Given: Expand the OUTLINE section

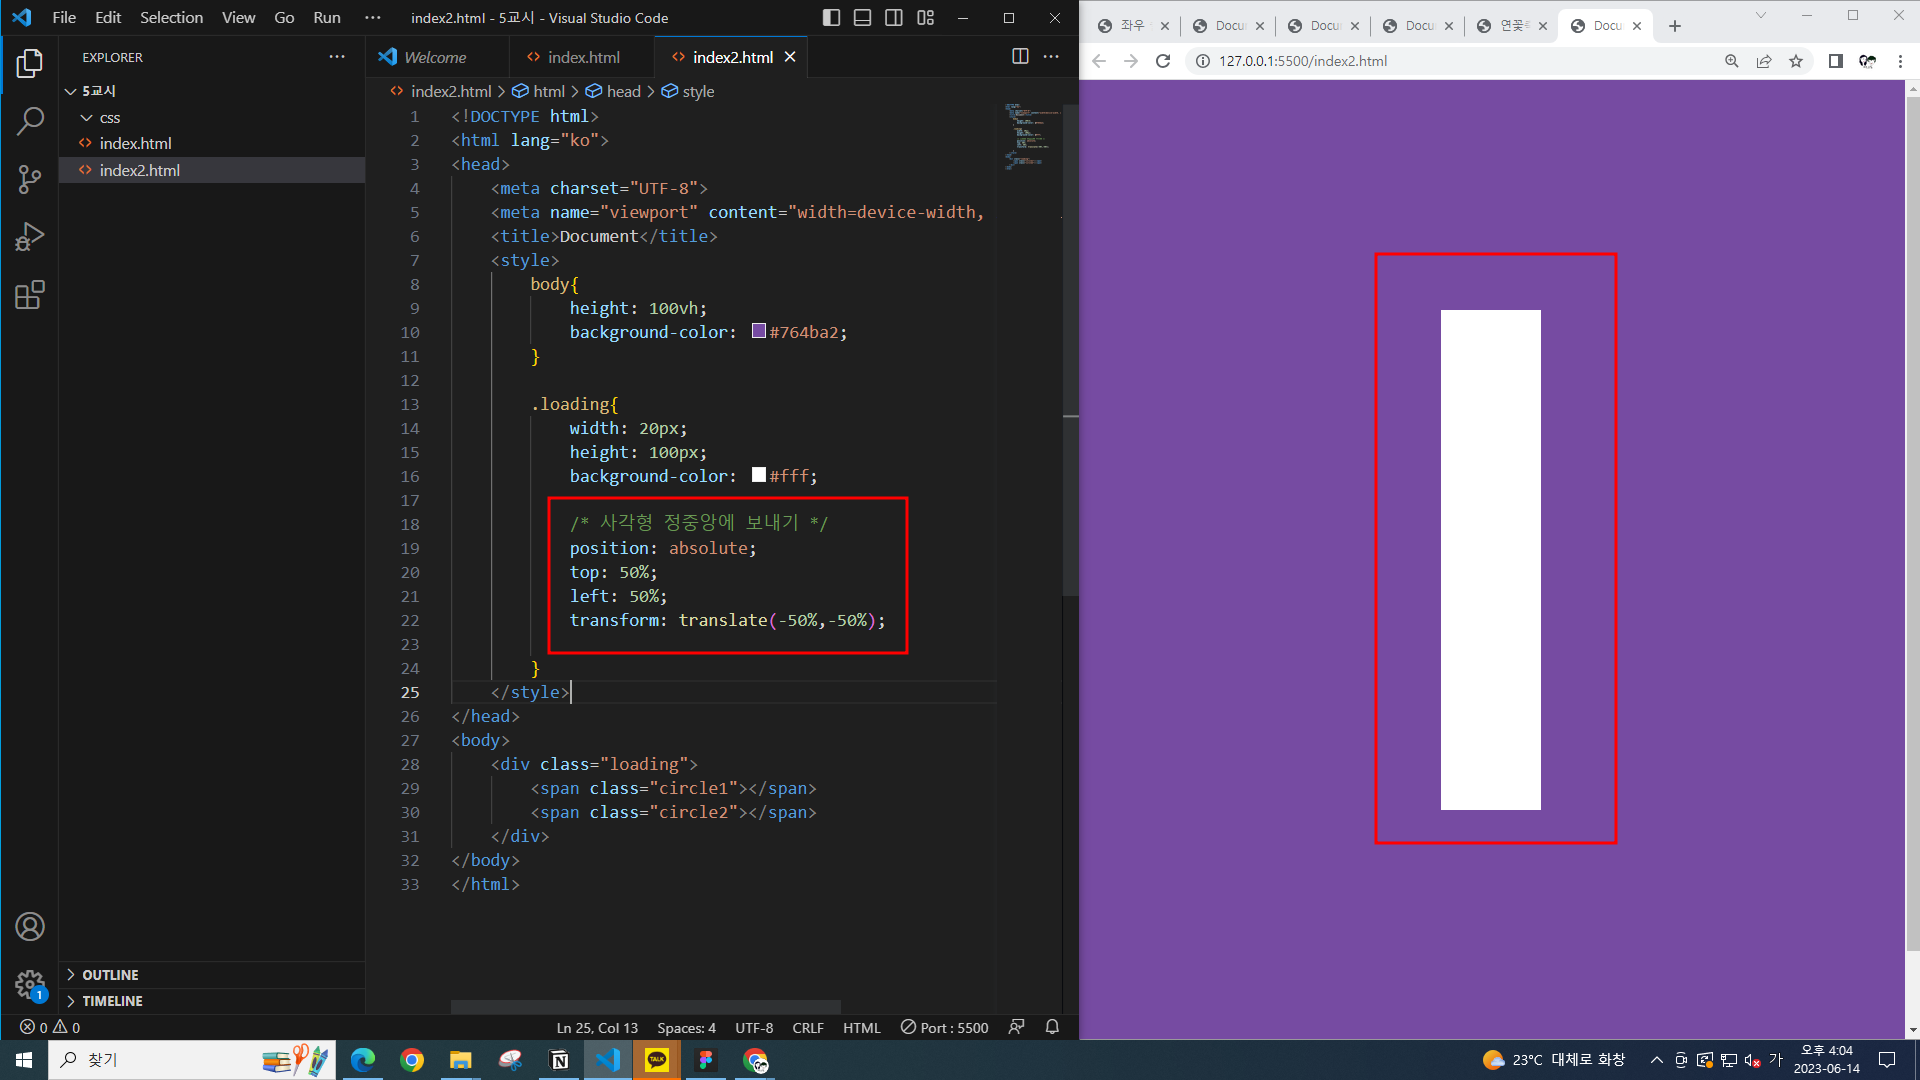Looking at the screenshot, I should [x=110, y=975].
